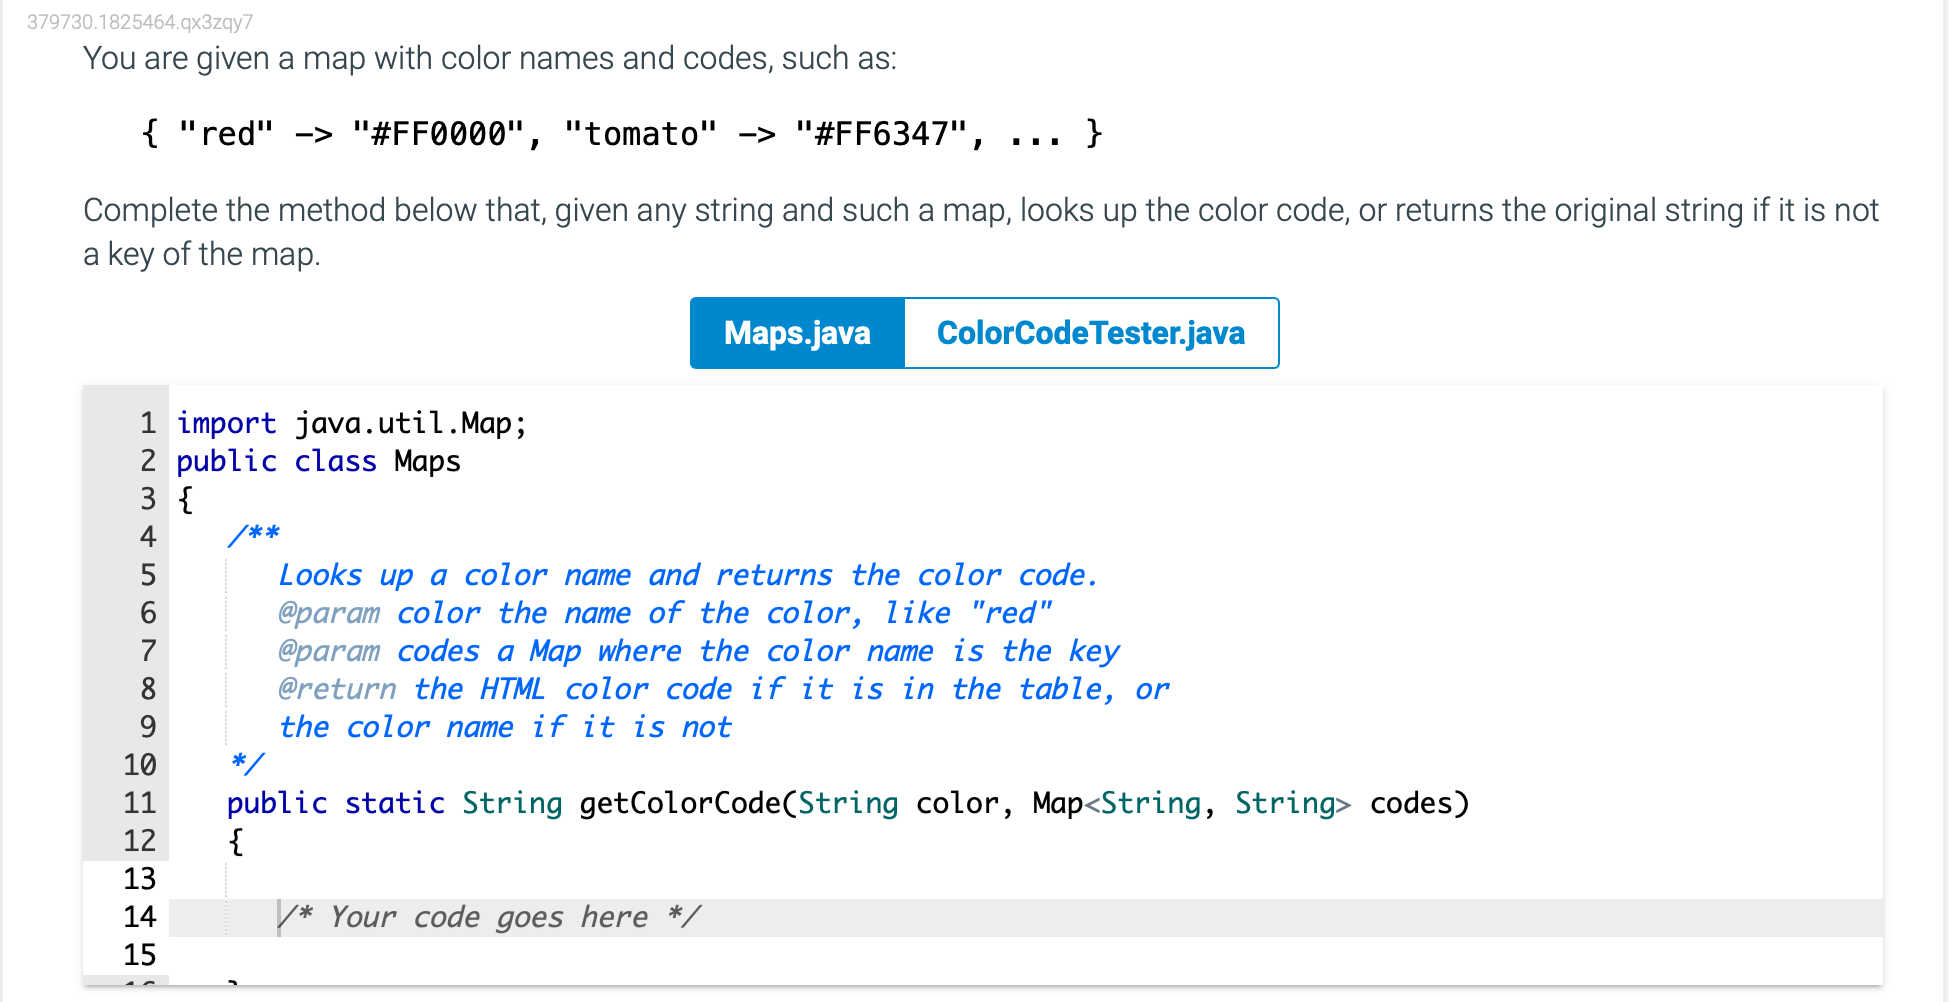Click the /** Javadoc opener on line 4
1949x1002 pixels.
tap(253, 533)
